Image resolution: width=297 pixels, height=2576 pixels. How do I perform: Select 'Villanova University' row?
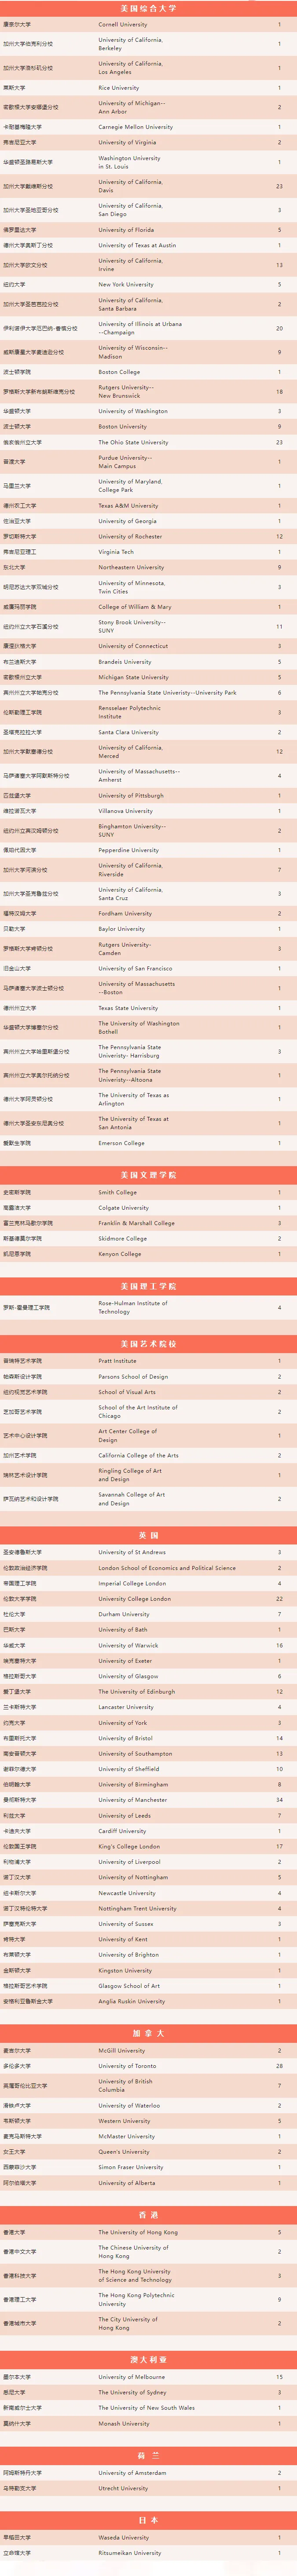click(148, 811)
